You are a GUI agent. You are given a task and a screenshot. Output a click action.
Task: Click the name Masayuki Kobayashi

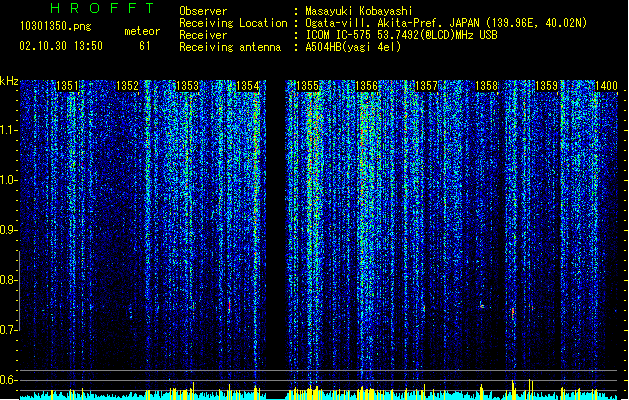click(x=359, y=11)
